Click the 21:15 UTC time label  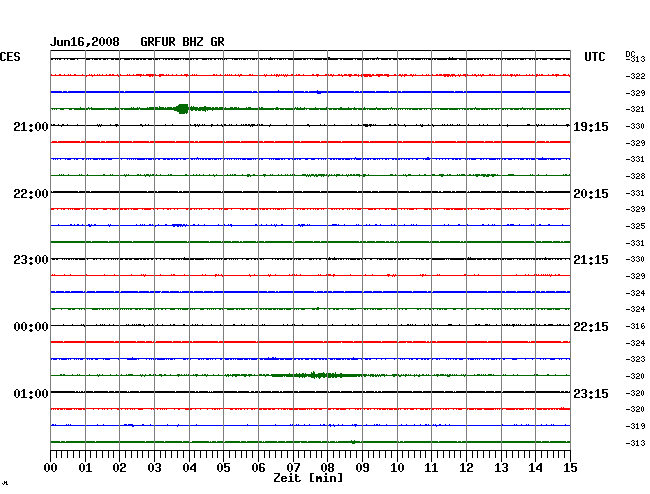pos(591,260)
